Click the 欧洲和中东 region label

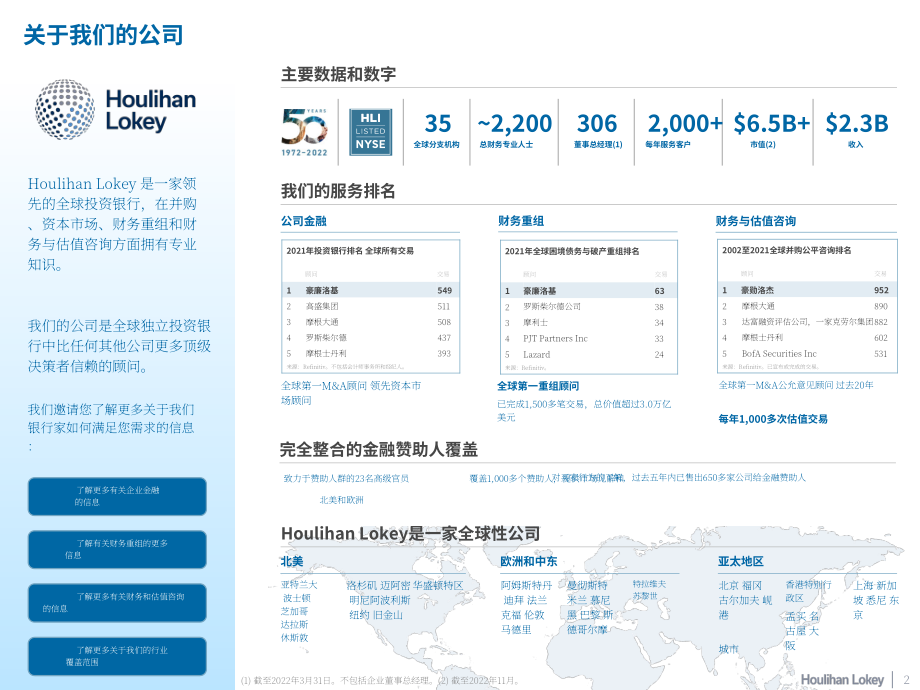(x=529, y=562)
